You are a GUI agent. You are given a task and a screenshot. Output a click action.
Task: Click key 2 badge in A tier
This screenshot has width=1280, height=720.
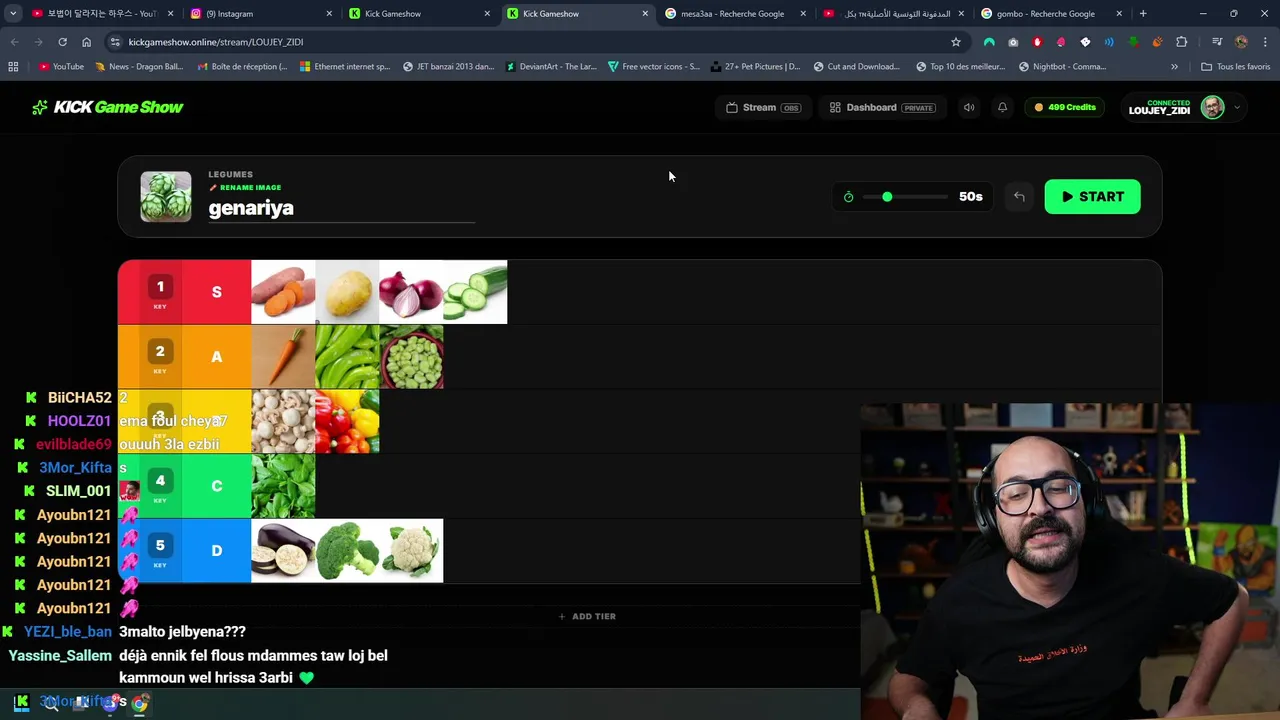(x=160, y=353)
